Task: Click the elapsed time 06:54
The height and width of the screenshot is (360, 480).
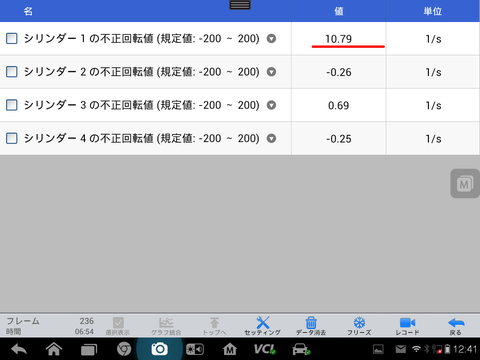Action: [x=84, y=332]
